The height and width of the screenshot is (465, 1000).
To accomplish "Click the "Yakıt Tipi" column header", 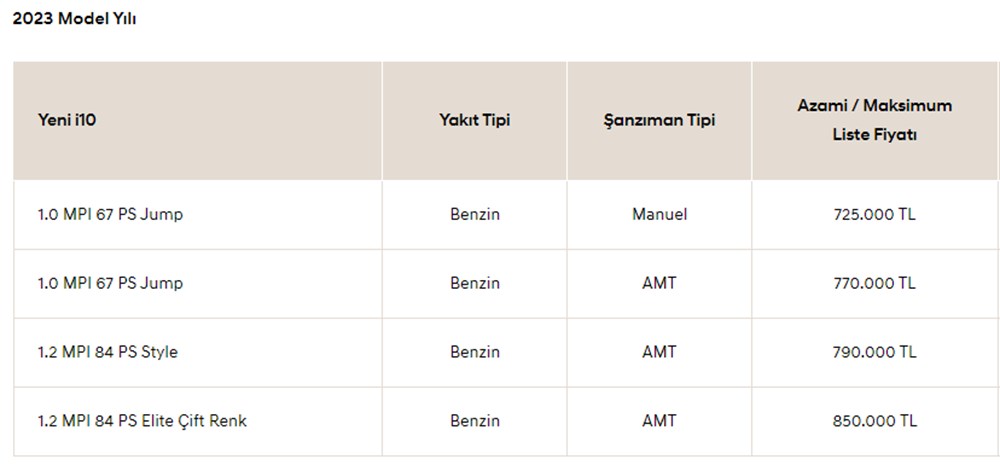I will tap(474, 120).
